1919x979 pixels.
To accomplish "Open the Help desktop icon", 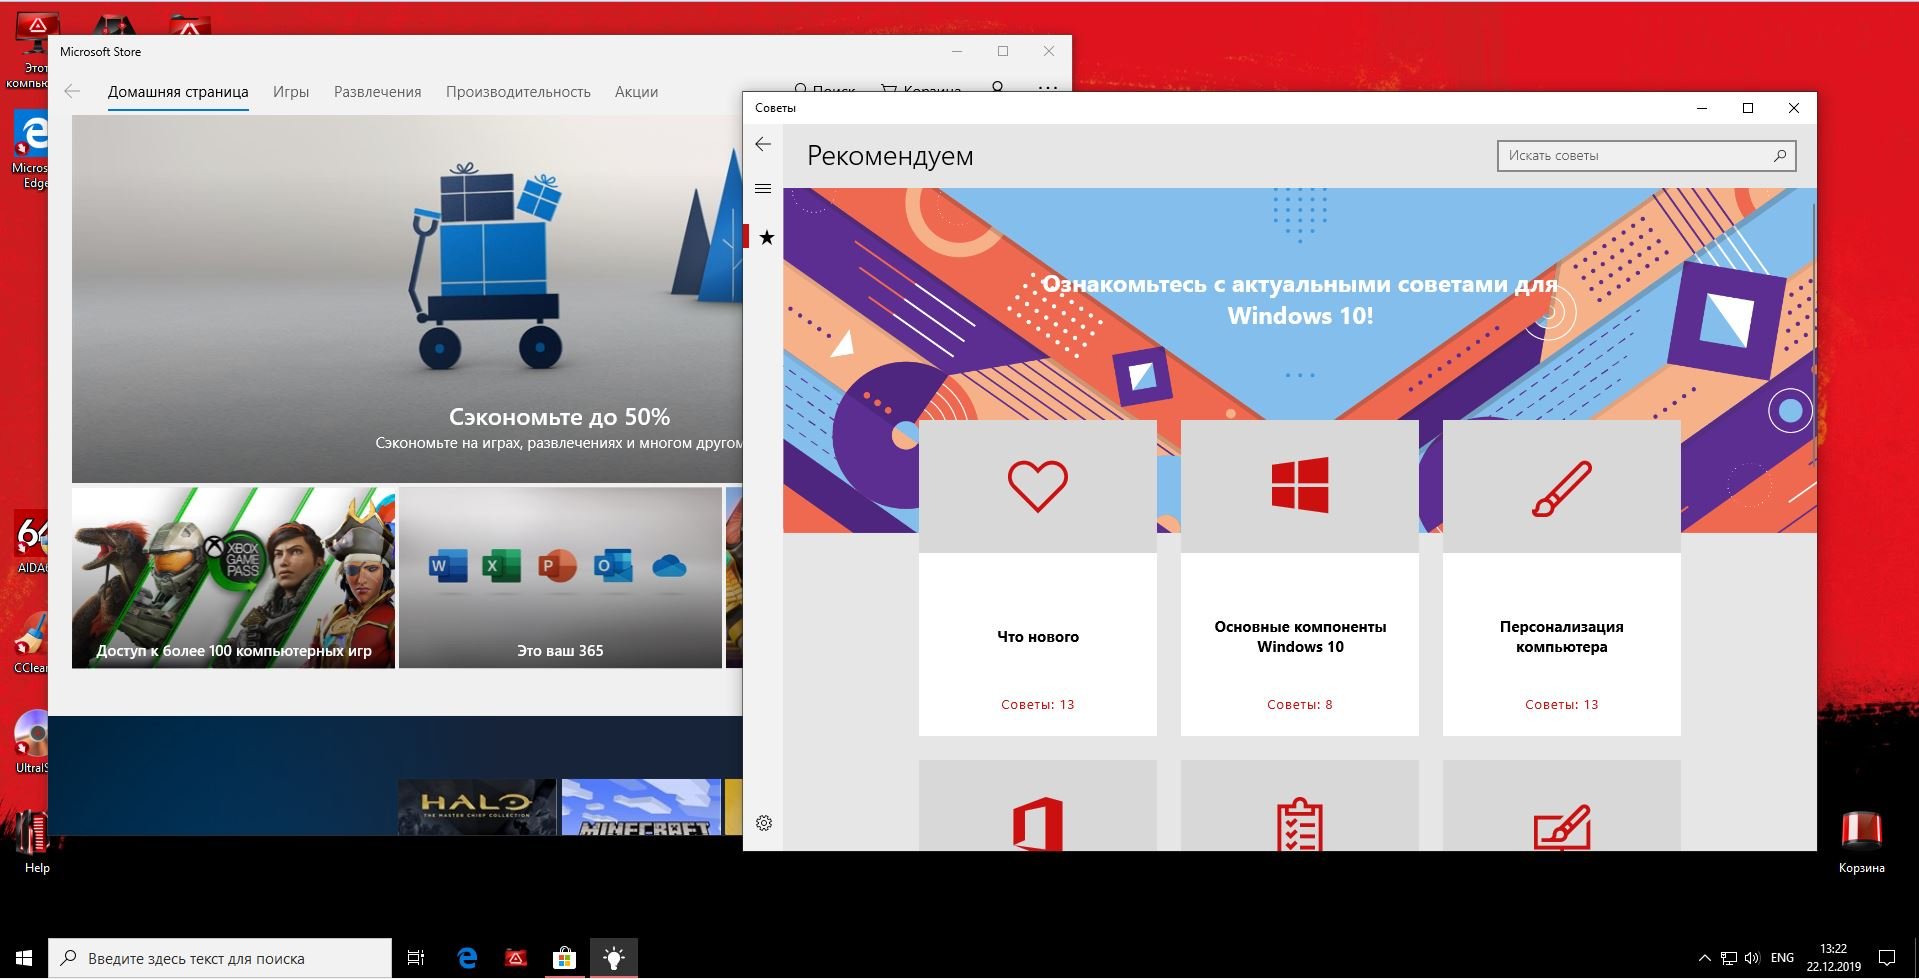I will pos(36,842).
